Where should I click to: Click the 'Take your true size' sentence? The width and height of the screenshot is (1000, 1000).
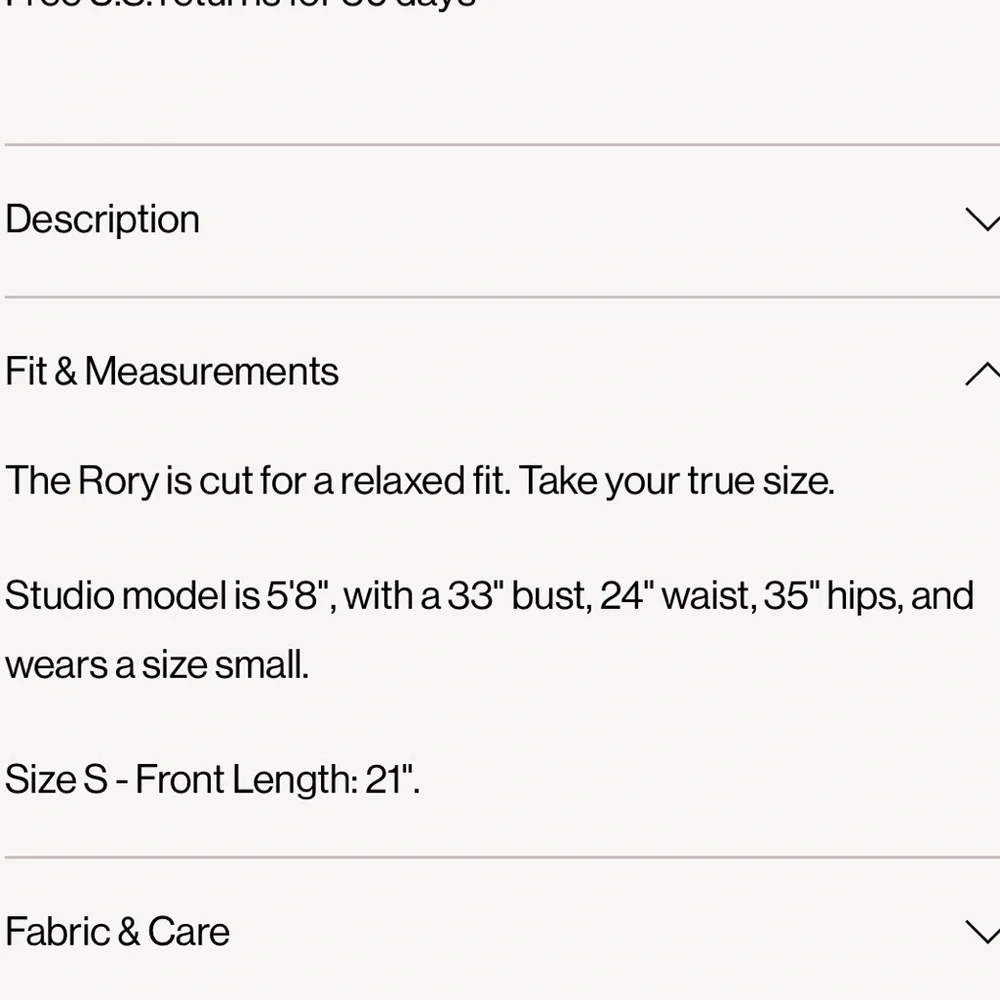point(676,481)
